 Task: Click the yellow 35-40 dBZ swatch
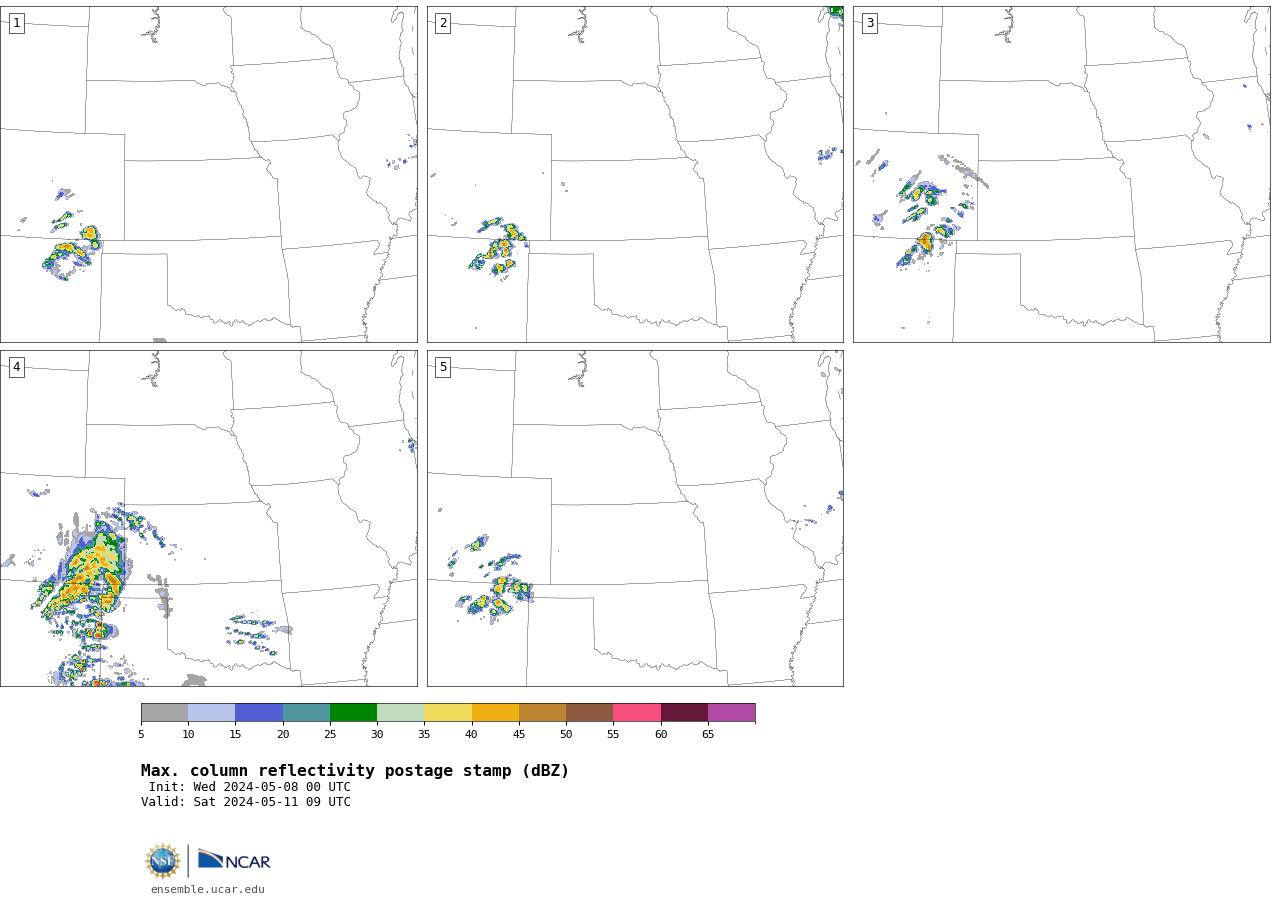click(x=448, y=712)
